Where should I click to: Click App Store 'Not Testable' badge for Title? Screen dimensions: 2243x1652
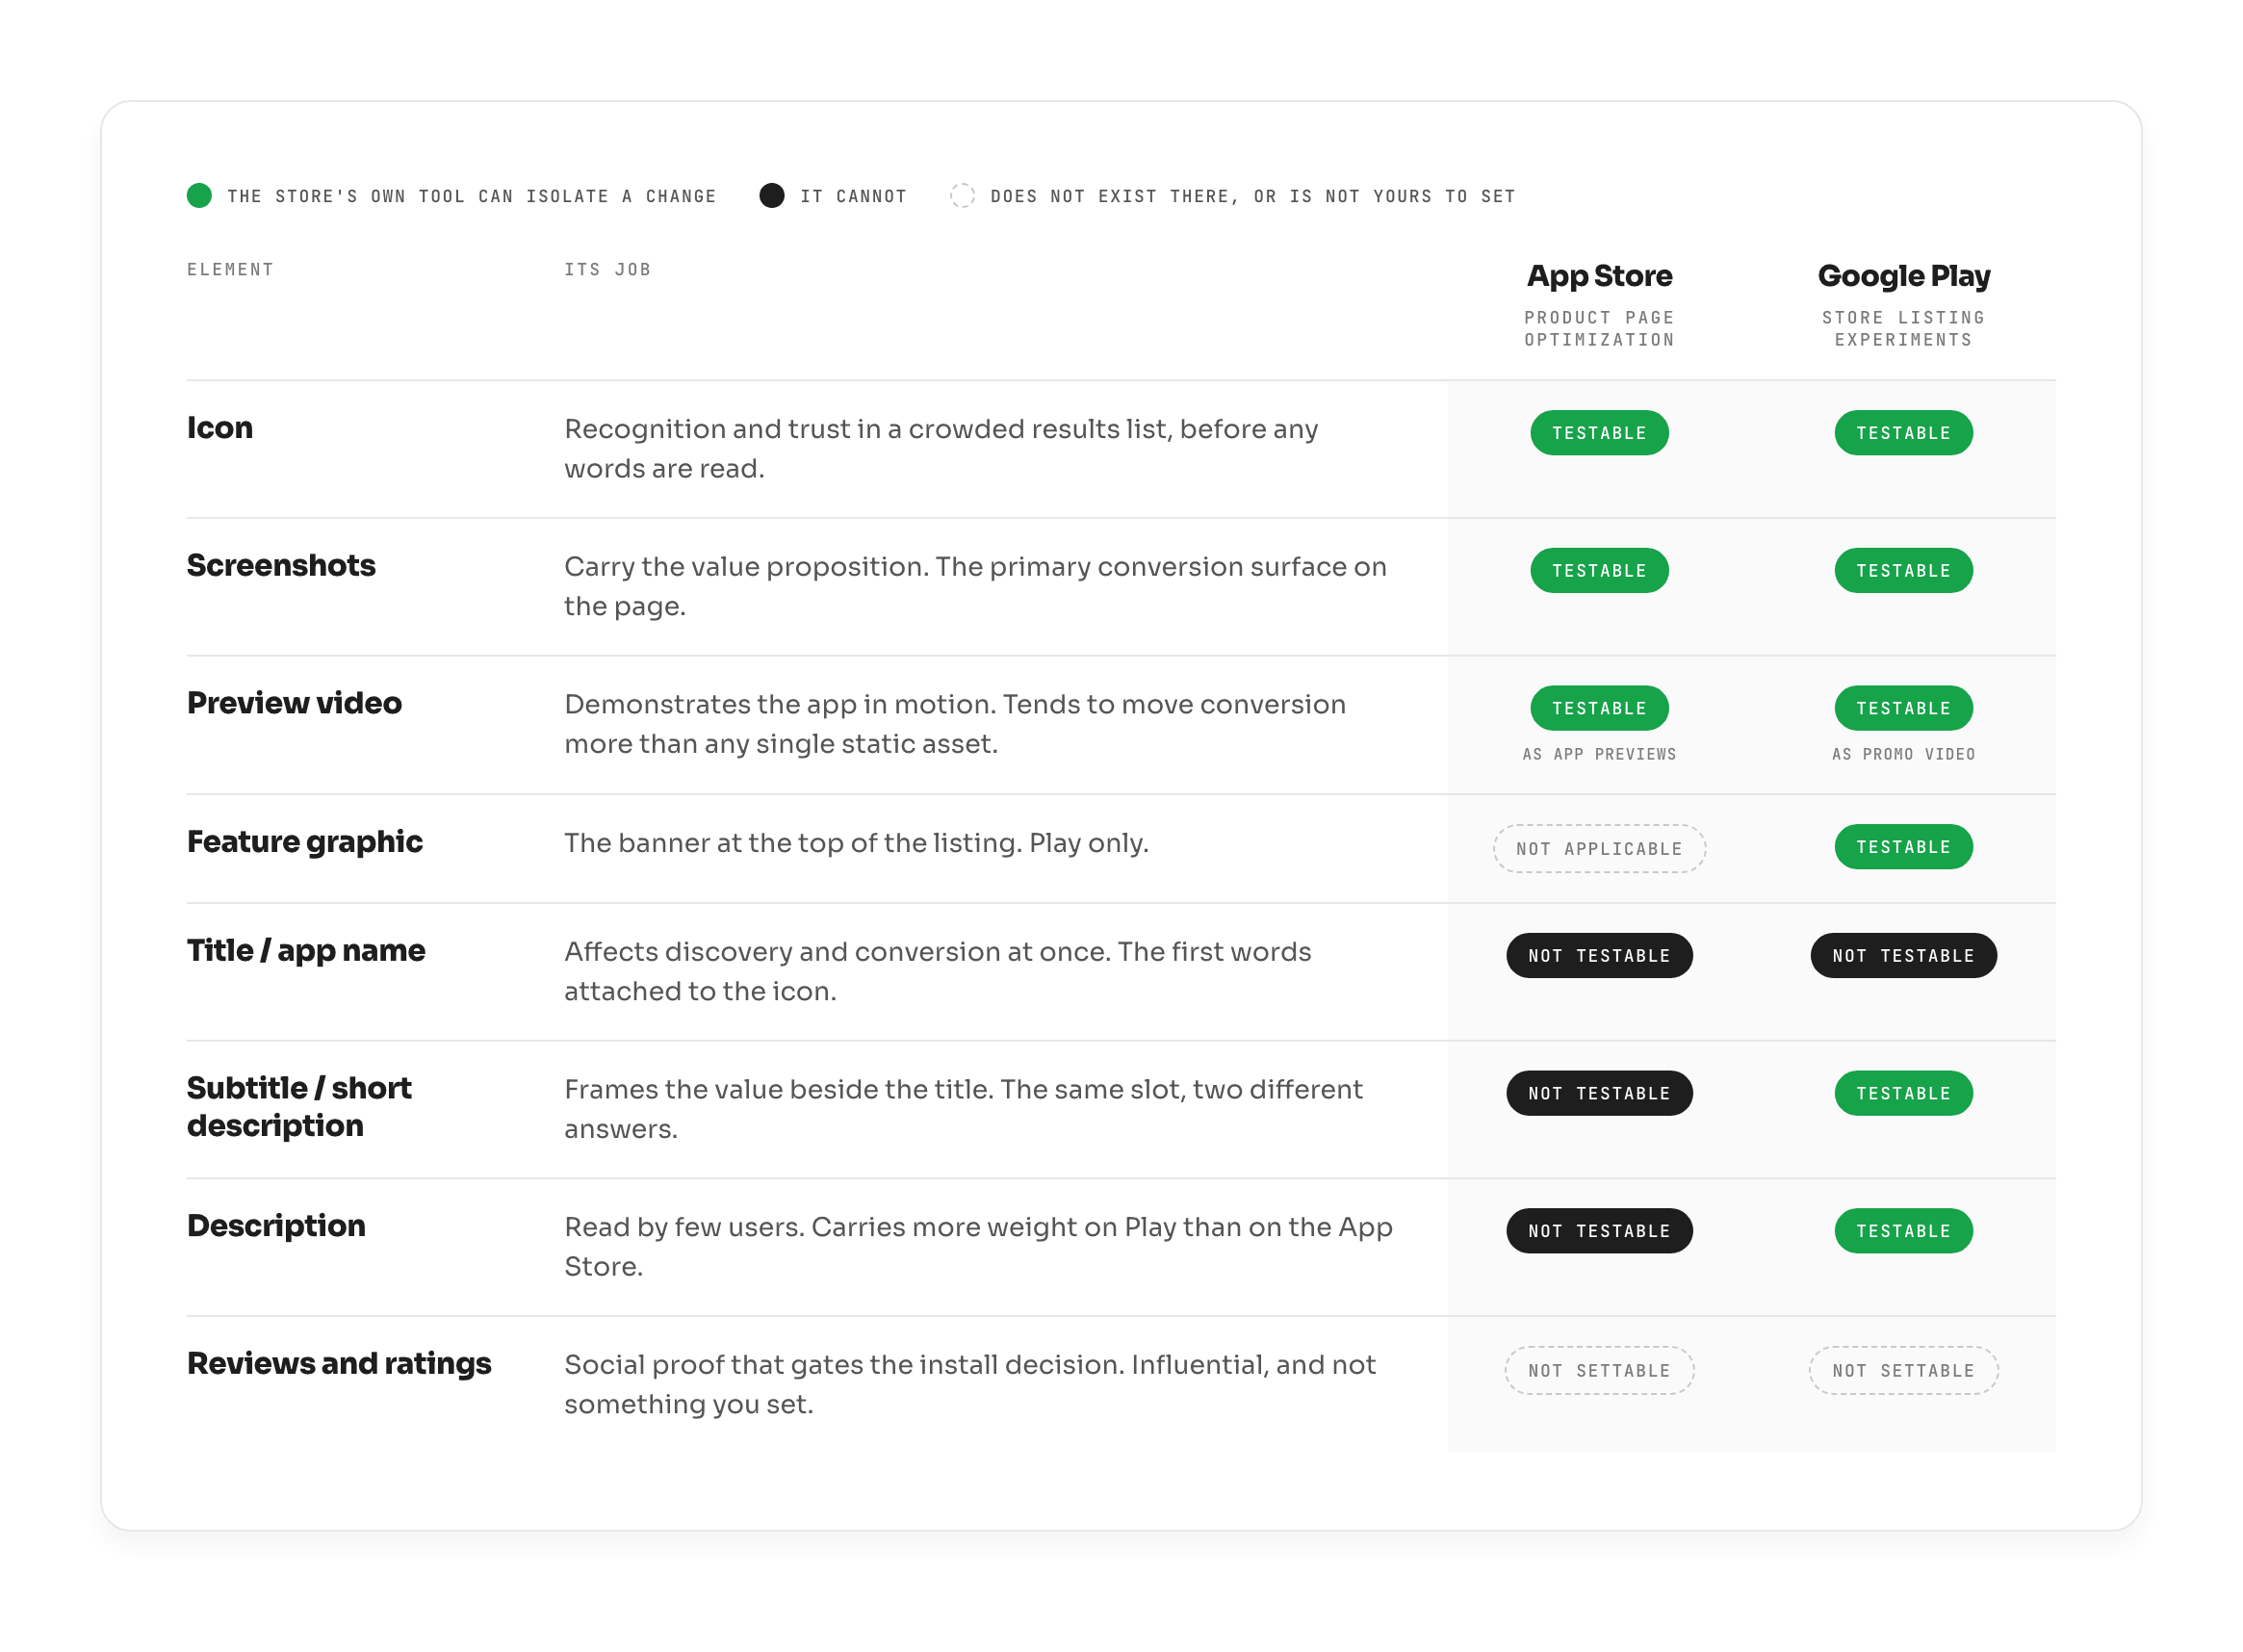(x=1599, y=956)
